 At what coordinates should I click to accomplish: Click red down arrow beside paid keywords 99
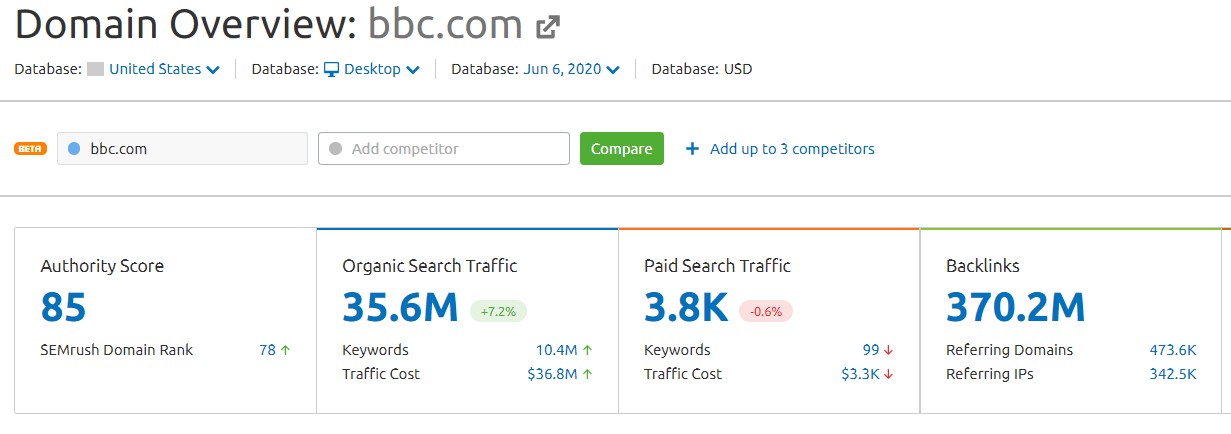tap(888, 350)
